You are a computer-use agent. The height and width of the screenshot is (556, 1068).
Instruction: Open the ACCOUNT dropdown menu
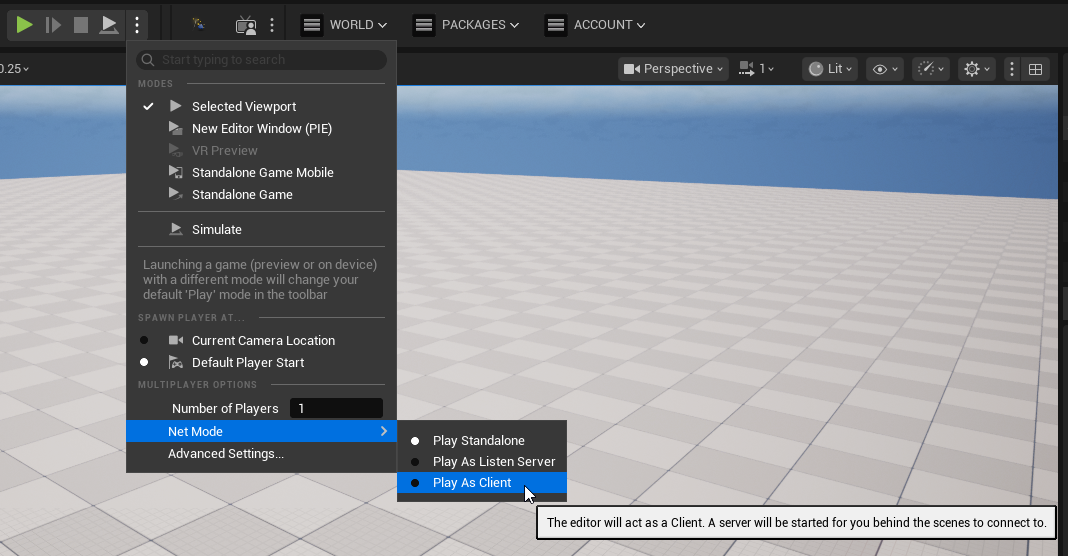[595, 25]
